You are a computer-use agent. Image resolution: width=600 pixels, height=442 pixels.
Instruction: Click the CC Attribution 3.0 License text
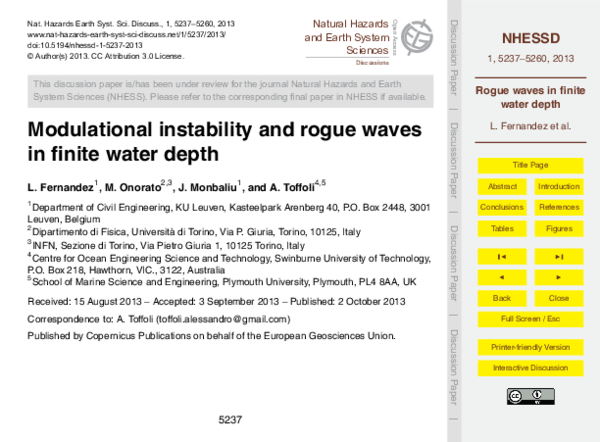(138, 56)
